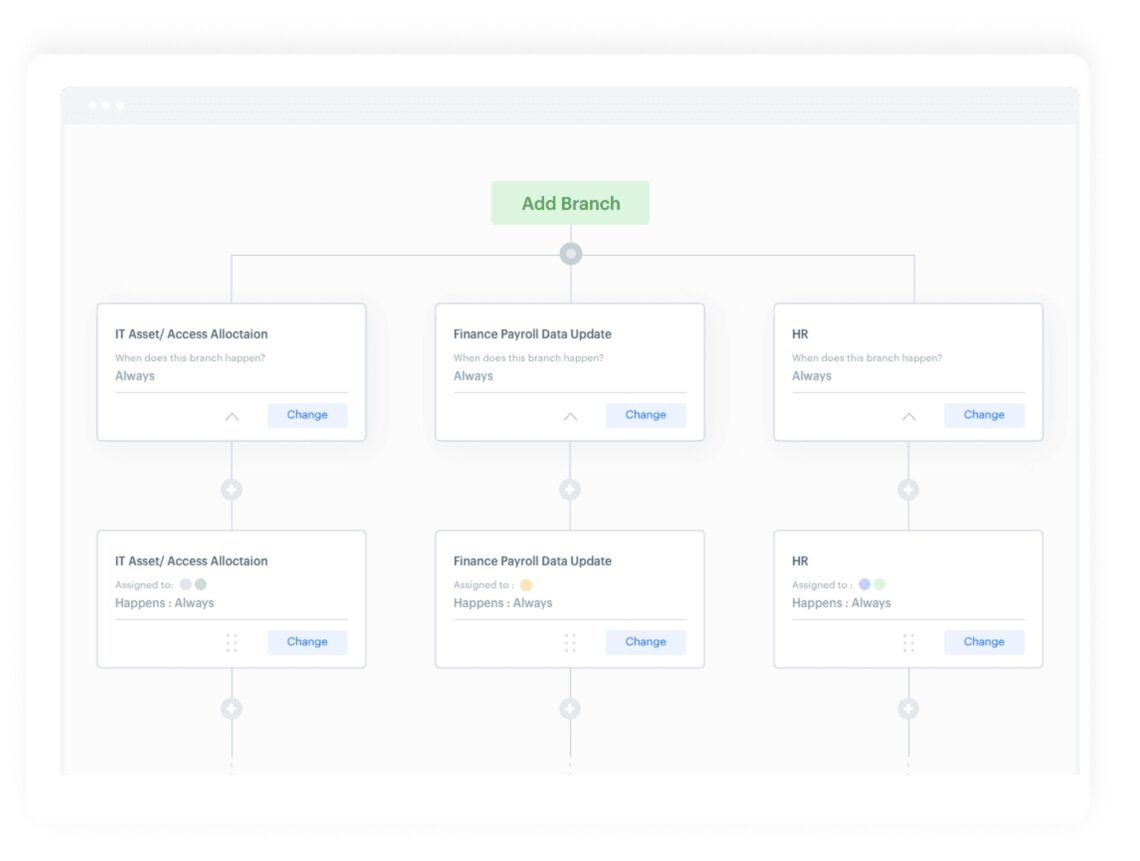
Task: Click the green Add Branch button
Action: point(570,203)
